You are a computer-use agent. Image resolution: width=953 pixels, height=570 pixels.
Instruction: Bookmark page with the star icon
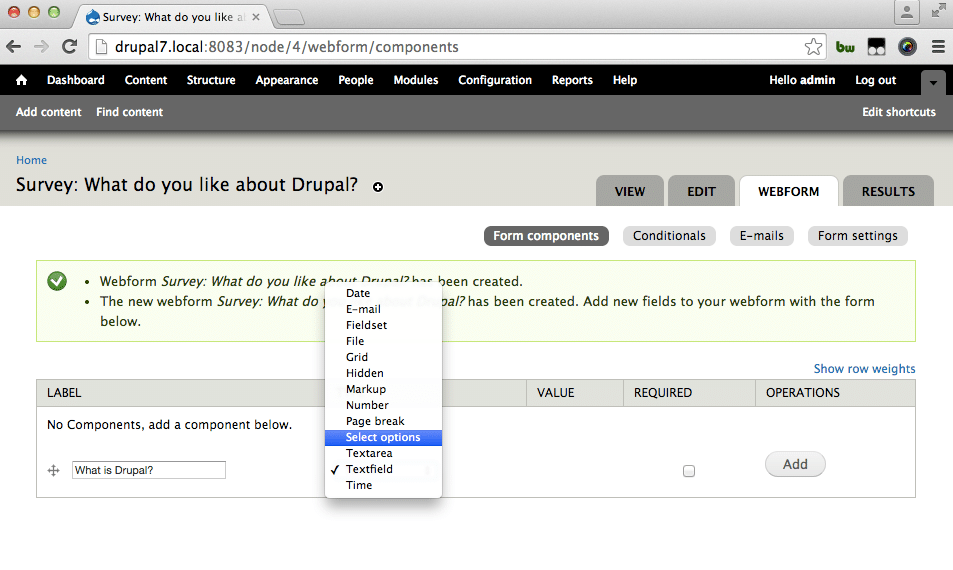point(813,47)
